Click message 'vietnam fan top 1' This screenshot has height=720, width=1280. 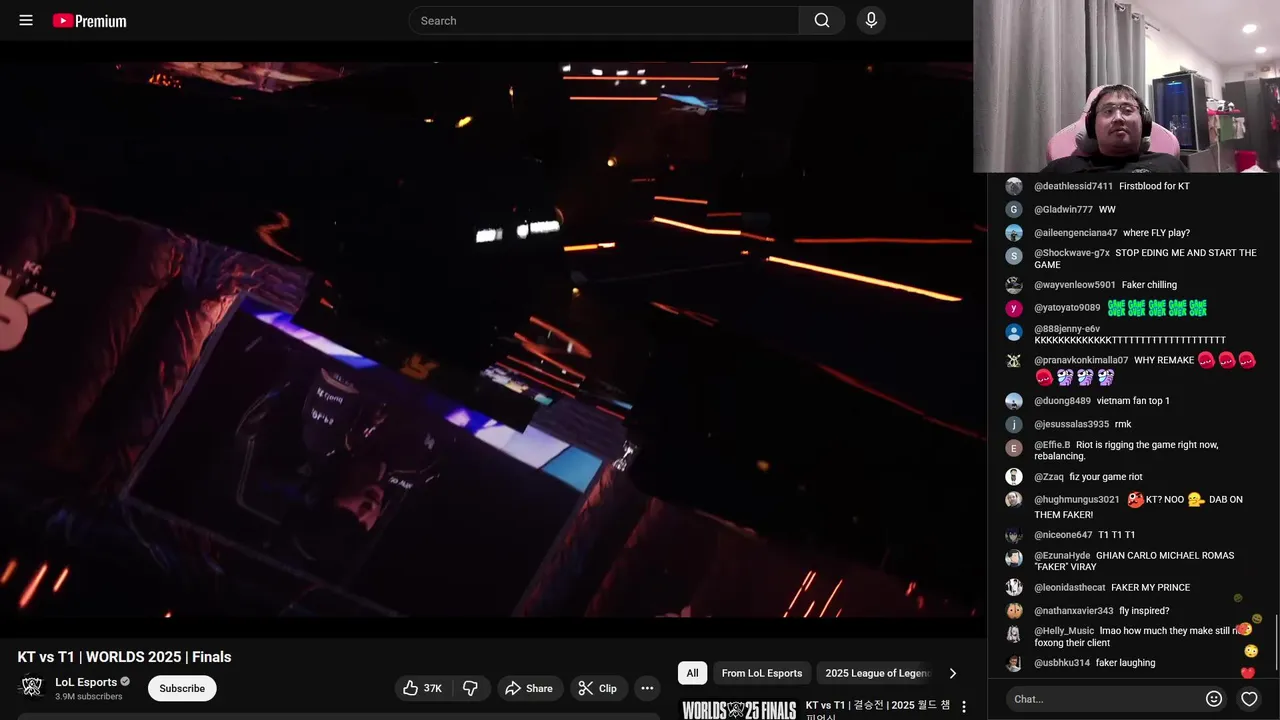[1133, 401]
